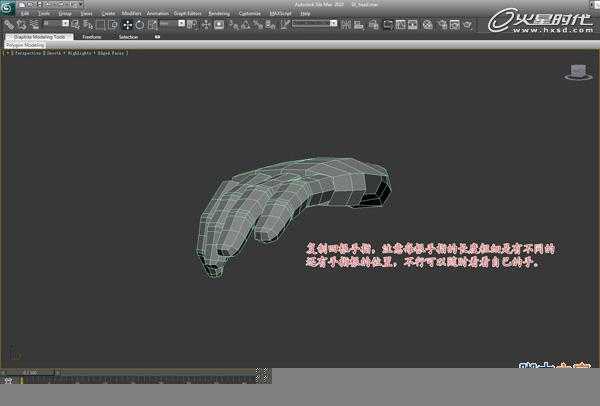This screenshot has height=406, width=600.
Task: Open the Animation menu
Action: [x=158, y=13]
